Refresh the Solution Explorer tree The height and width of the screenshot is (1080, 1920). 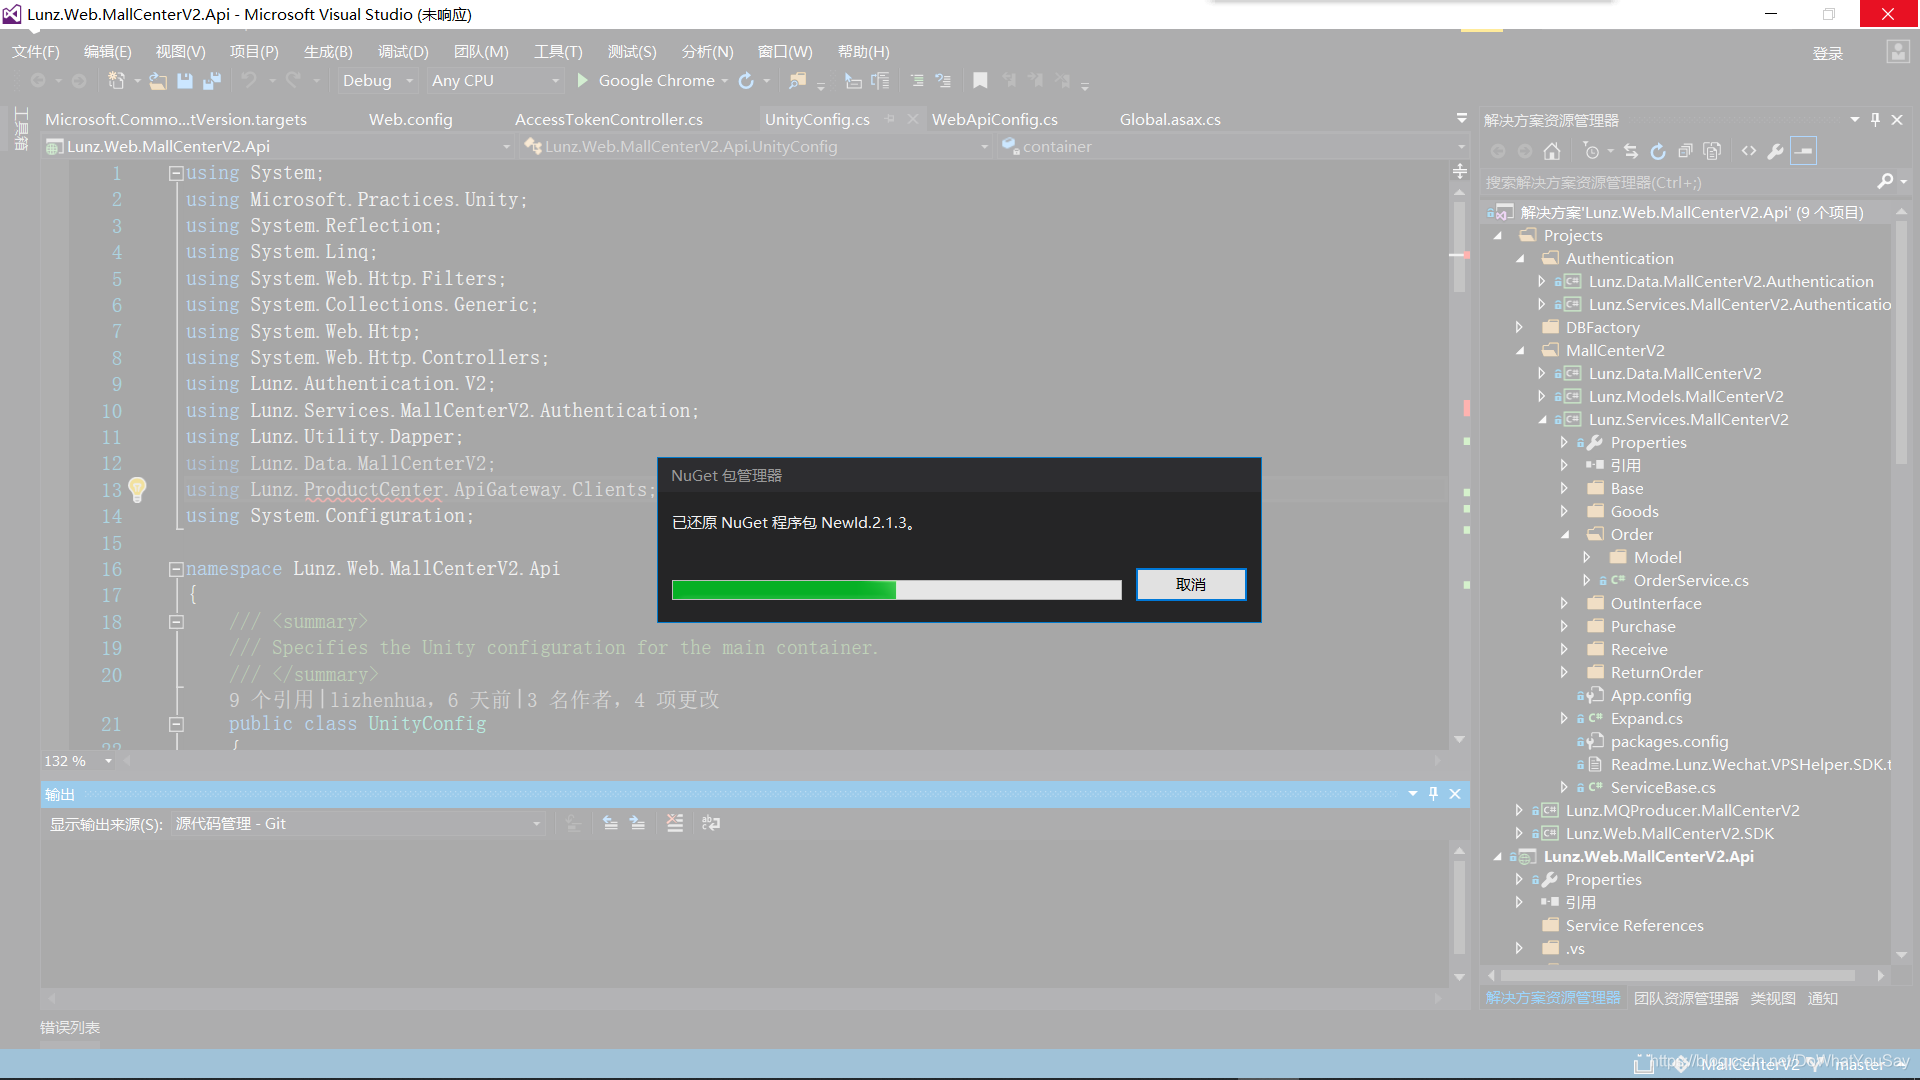1658,151
